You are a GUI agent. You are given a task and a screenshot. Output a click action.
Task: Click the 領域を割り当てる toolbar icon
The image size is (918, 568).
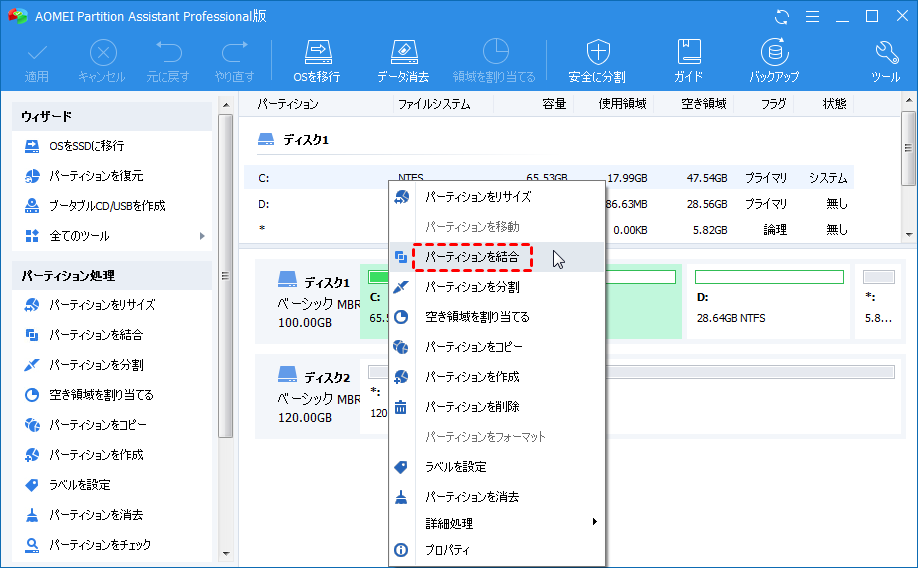click(x=495, y=52)
